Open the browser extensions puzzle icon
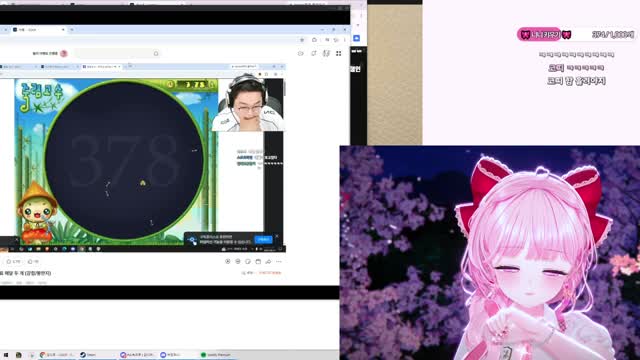 [x=314, y=40]
